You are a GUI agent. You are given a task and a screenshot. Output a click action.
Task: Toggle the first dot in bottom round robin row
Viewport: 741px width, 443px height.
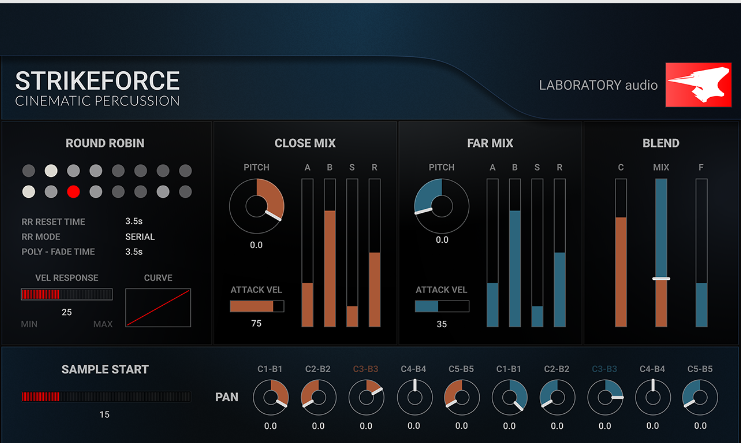(x=29, y=191)
